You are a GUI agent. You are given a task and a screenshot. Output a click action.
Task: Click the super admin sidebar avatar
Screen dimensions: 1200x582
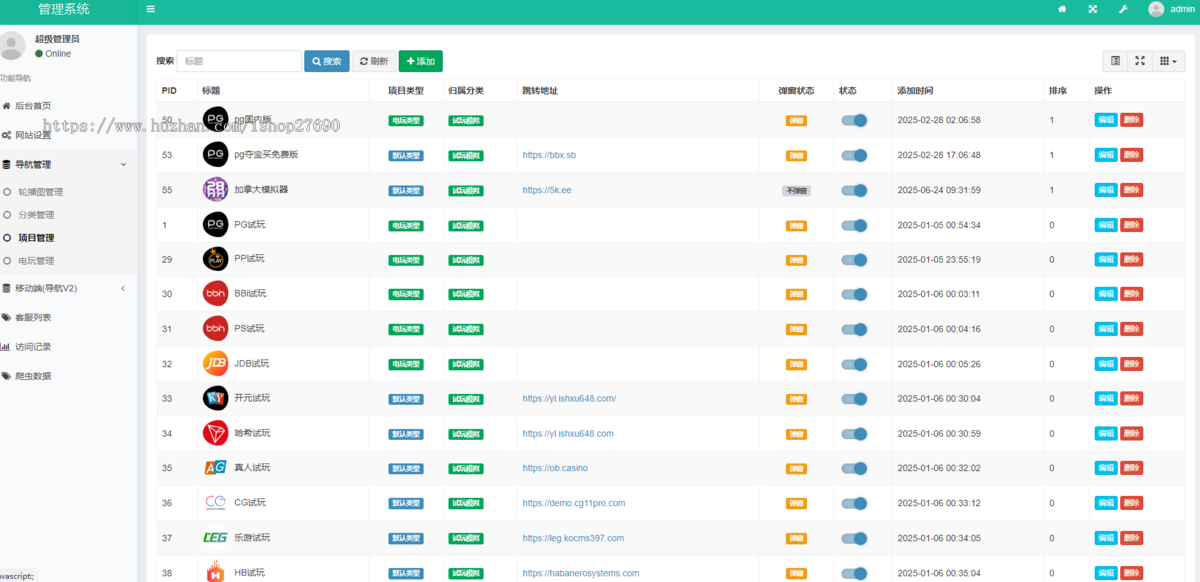click(12, 46)
